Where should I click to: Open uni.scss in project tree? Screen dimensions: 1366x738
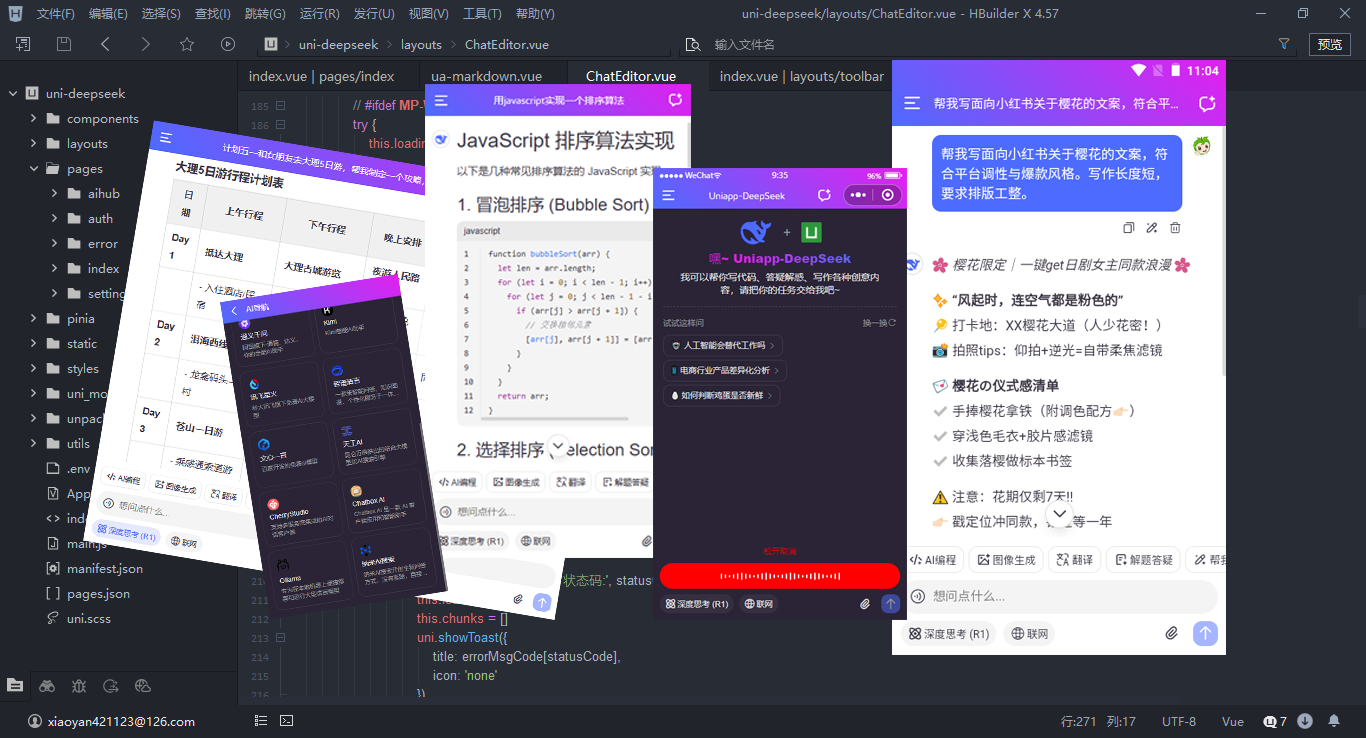[x=90, y=619]
